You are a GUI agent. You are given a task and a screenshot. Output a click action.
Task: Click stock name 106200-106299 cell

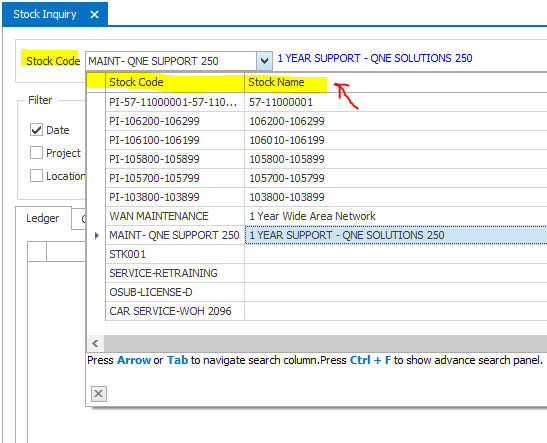point(396,121)
